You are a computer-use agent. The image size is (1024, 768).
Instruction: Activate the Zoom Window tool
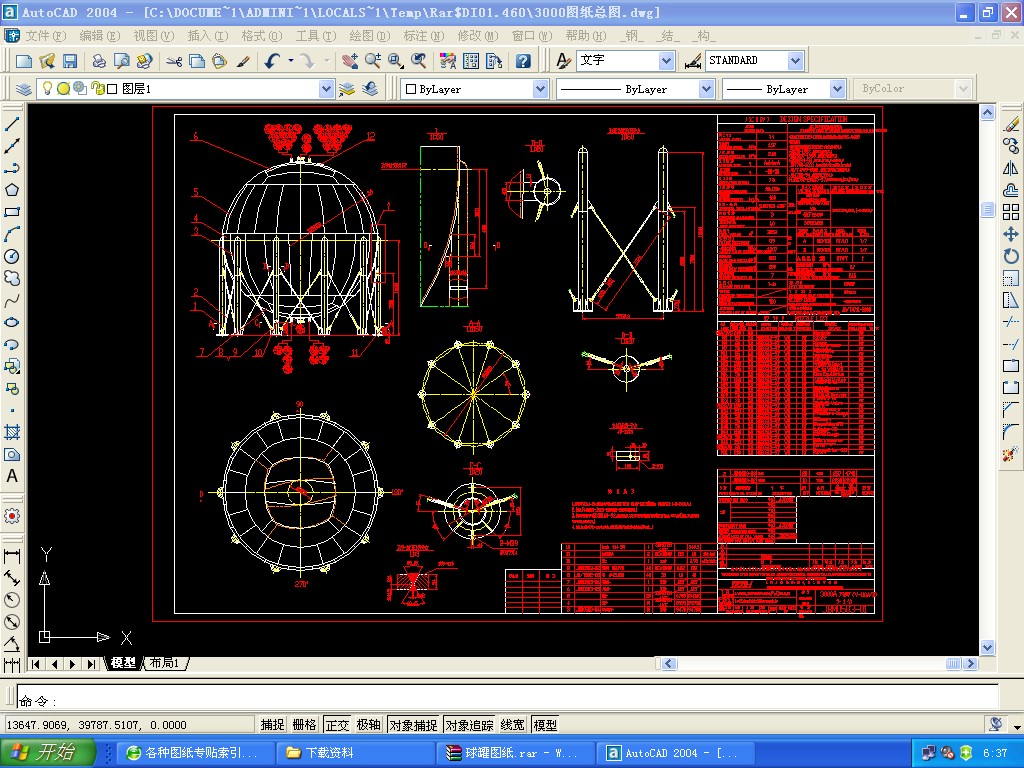pos(396,61)
